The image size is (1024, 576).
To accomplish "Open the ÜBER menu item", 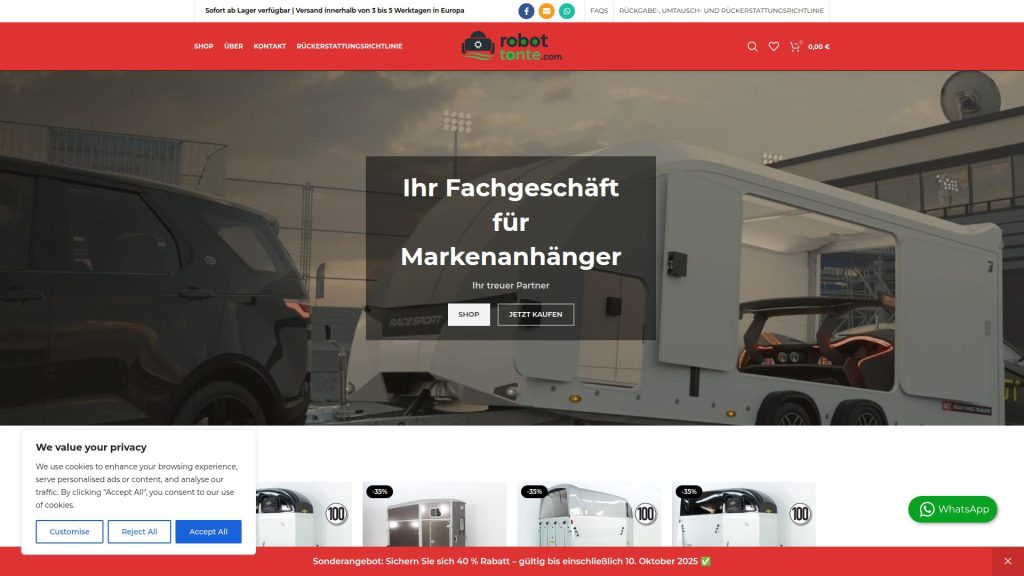I will pos(233,46).
